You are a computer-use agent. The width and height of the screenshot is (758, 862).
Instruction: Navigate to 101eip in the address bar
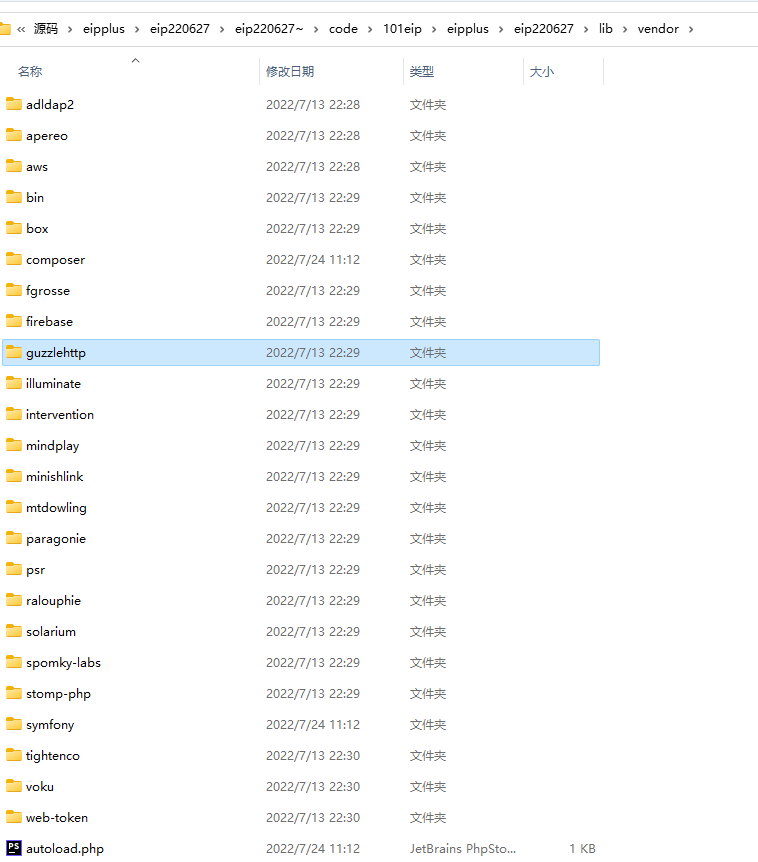pos(402,29)
